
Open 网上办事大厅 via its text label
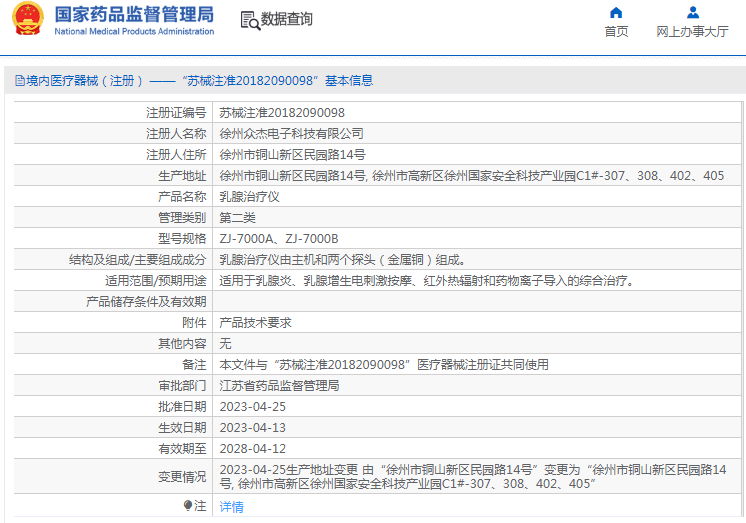692,32
